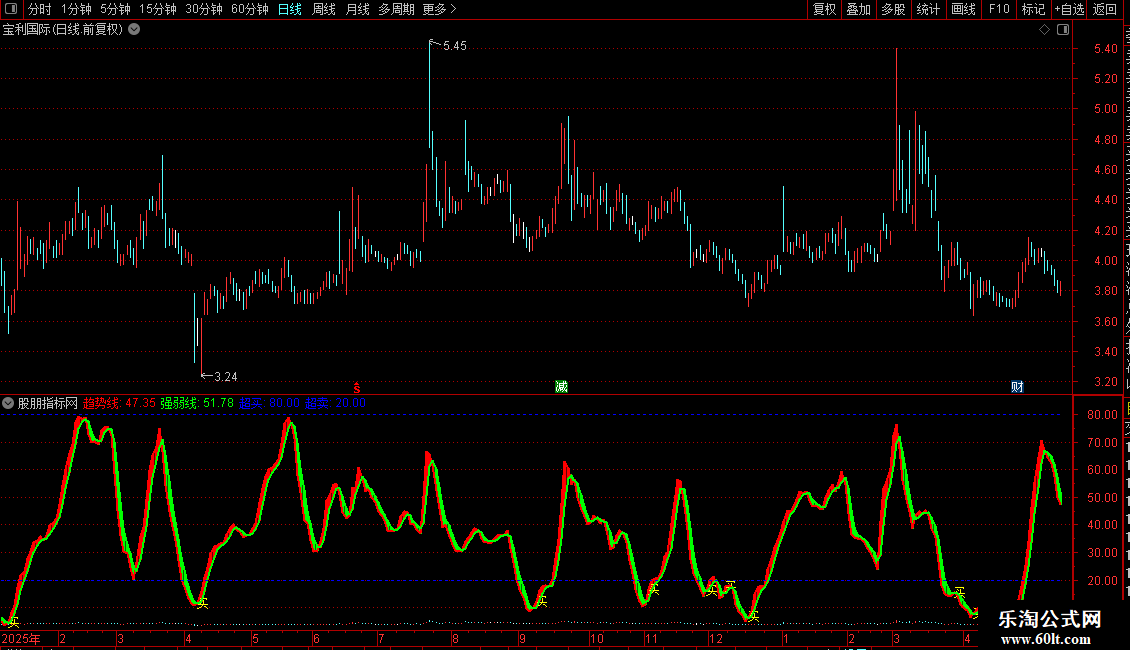Image resolution: width=1130 pixels, height=650 pixels.
Task: Click the 50.00 indicator axis value
Action: pyautogui.click(x=1103, y=498)
